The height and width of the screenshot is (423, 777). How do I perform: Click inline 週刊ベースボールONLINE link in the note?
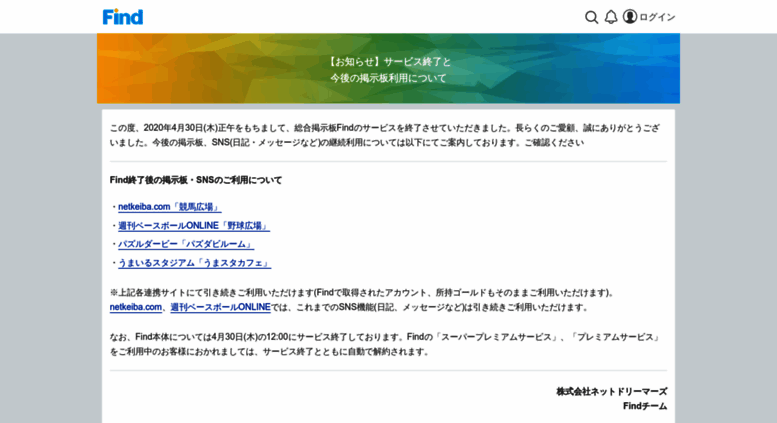221,307
